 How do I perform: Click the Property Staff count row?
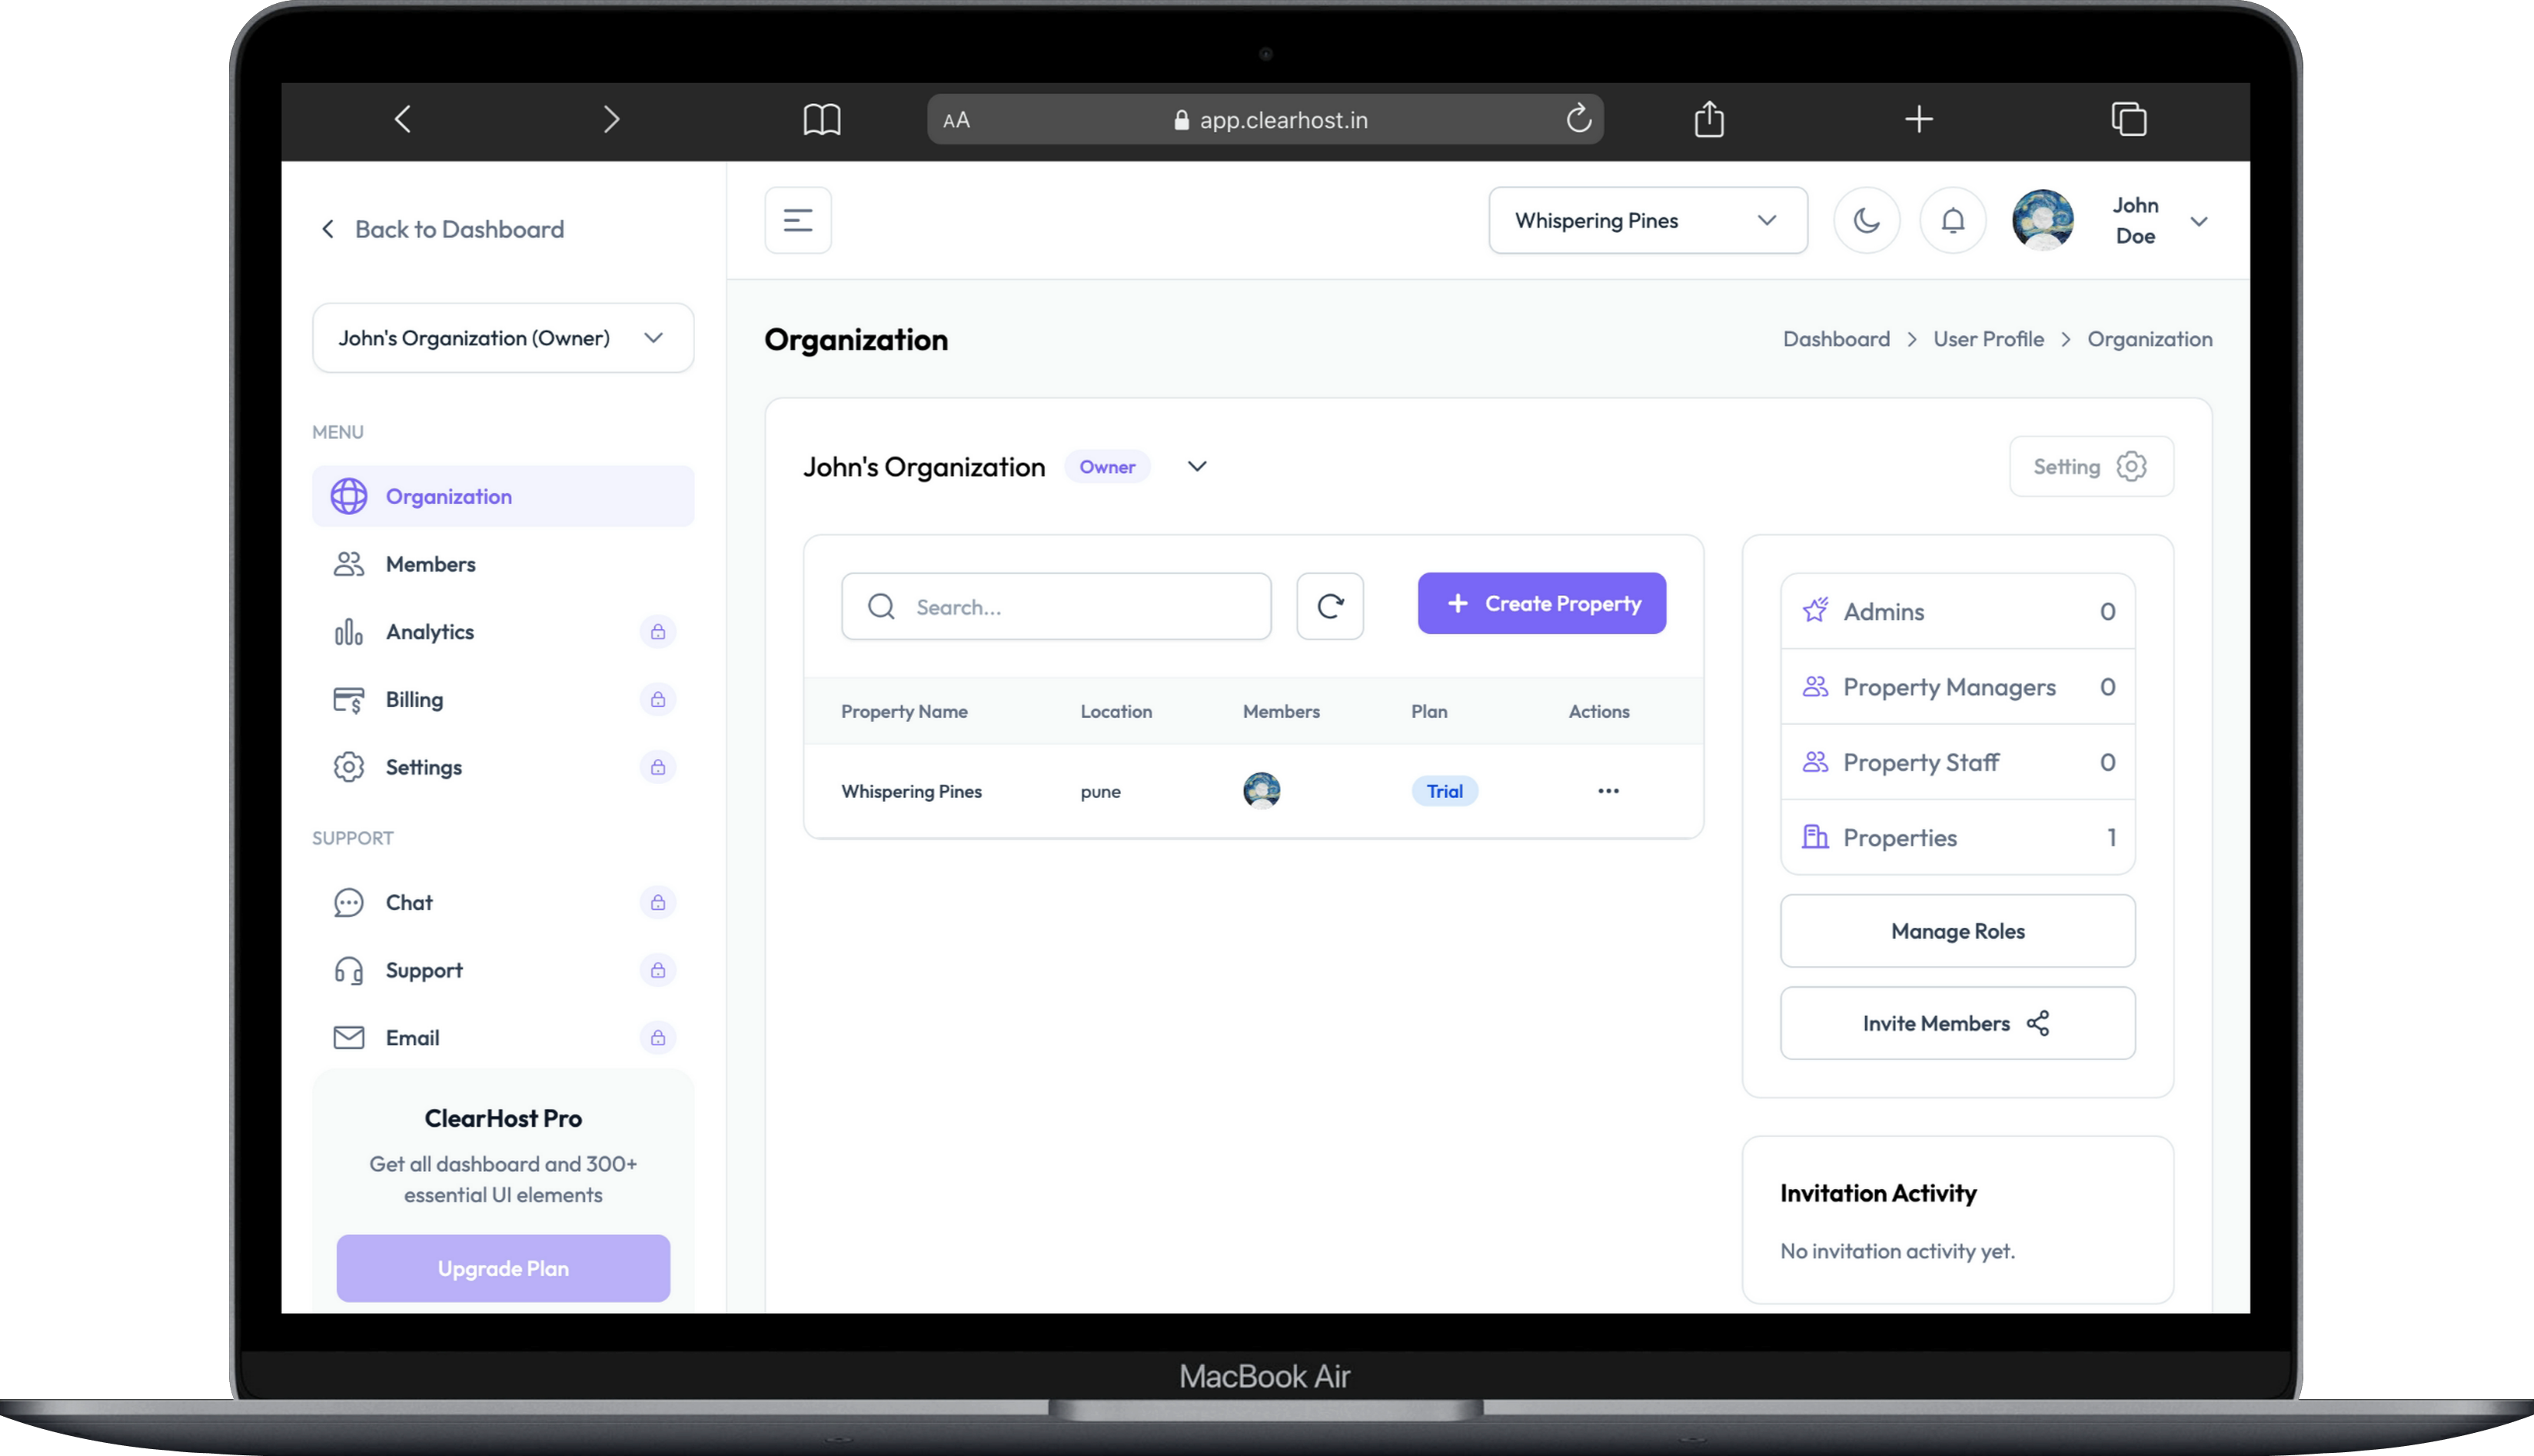(x=1958, y=762)
